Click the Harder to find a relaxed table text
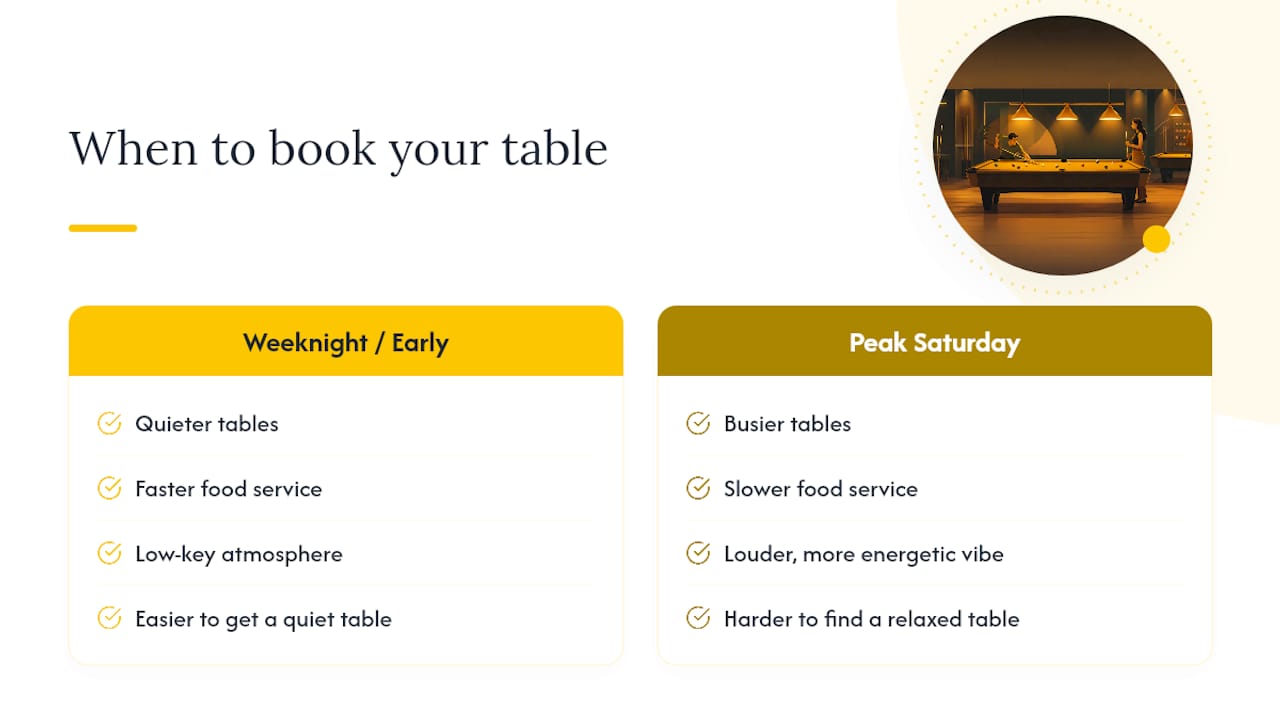This screenshot has height=720, width=1280. point(872,619)
